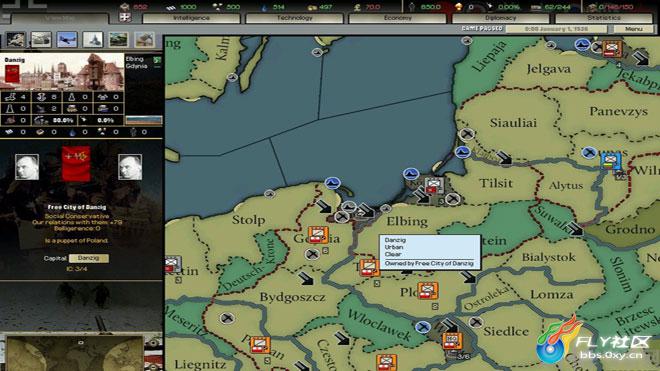The width and height of the screenshot is (660, 371).
Task: Open the Technology tab
Action: click(x=294, y=18)
